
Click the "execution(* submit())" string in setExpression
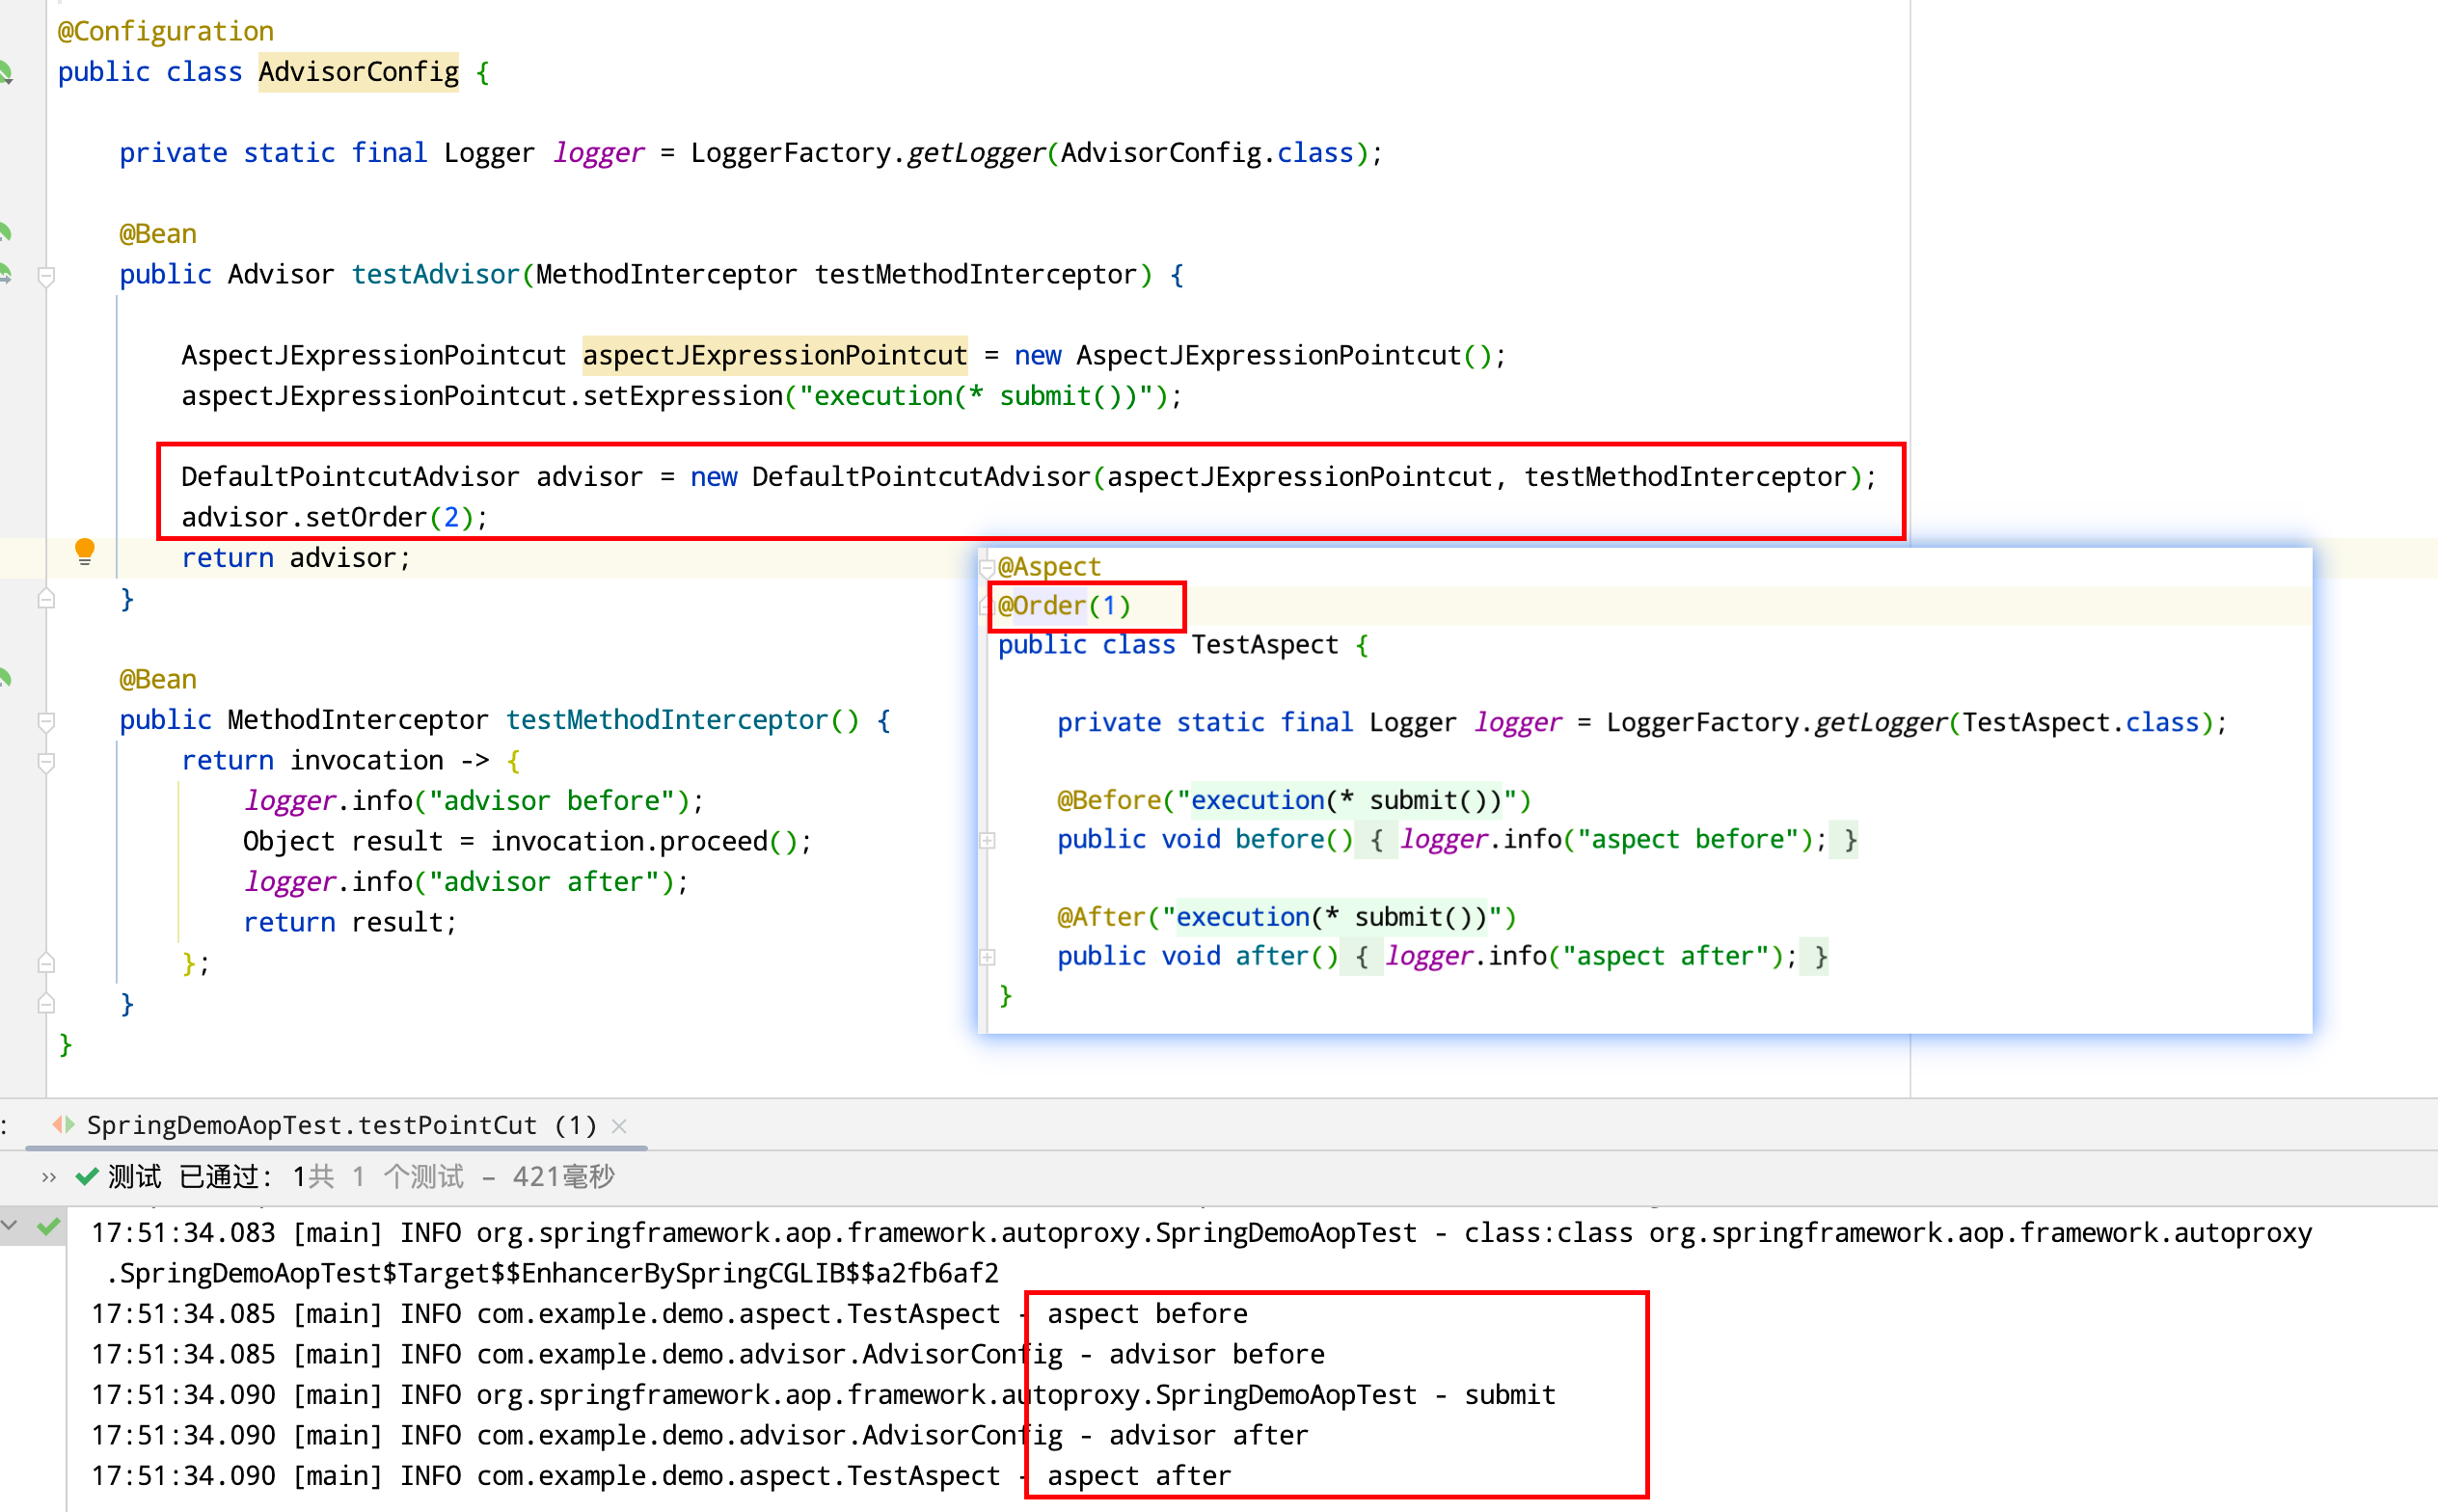coord(976,396)
